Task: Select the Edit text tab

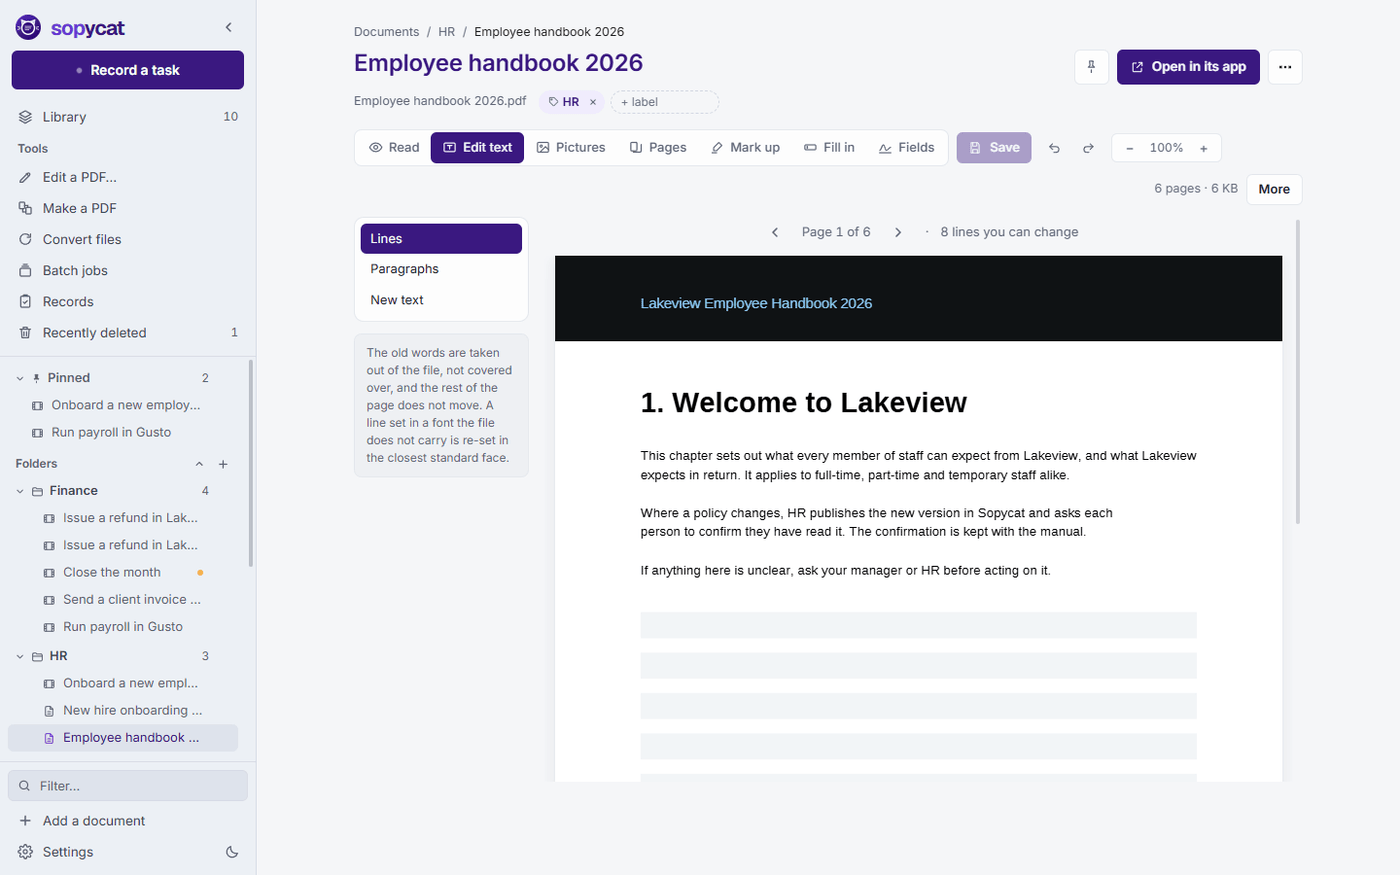Action: [x=477, y=148]
